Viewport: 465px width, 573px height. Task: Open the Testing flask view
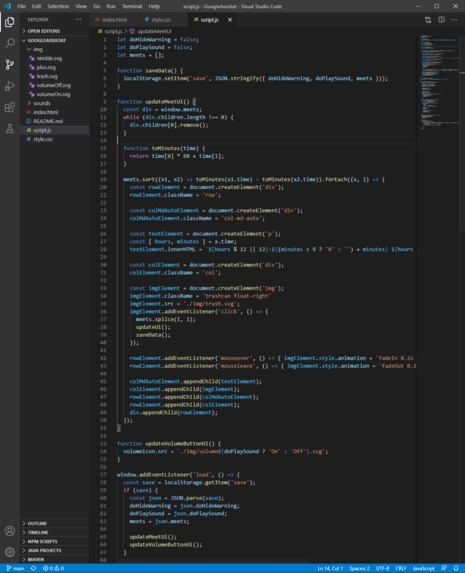pos(10,128)
